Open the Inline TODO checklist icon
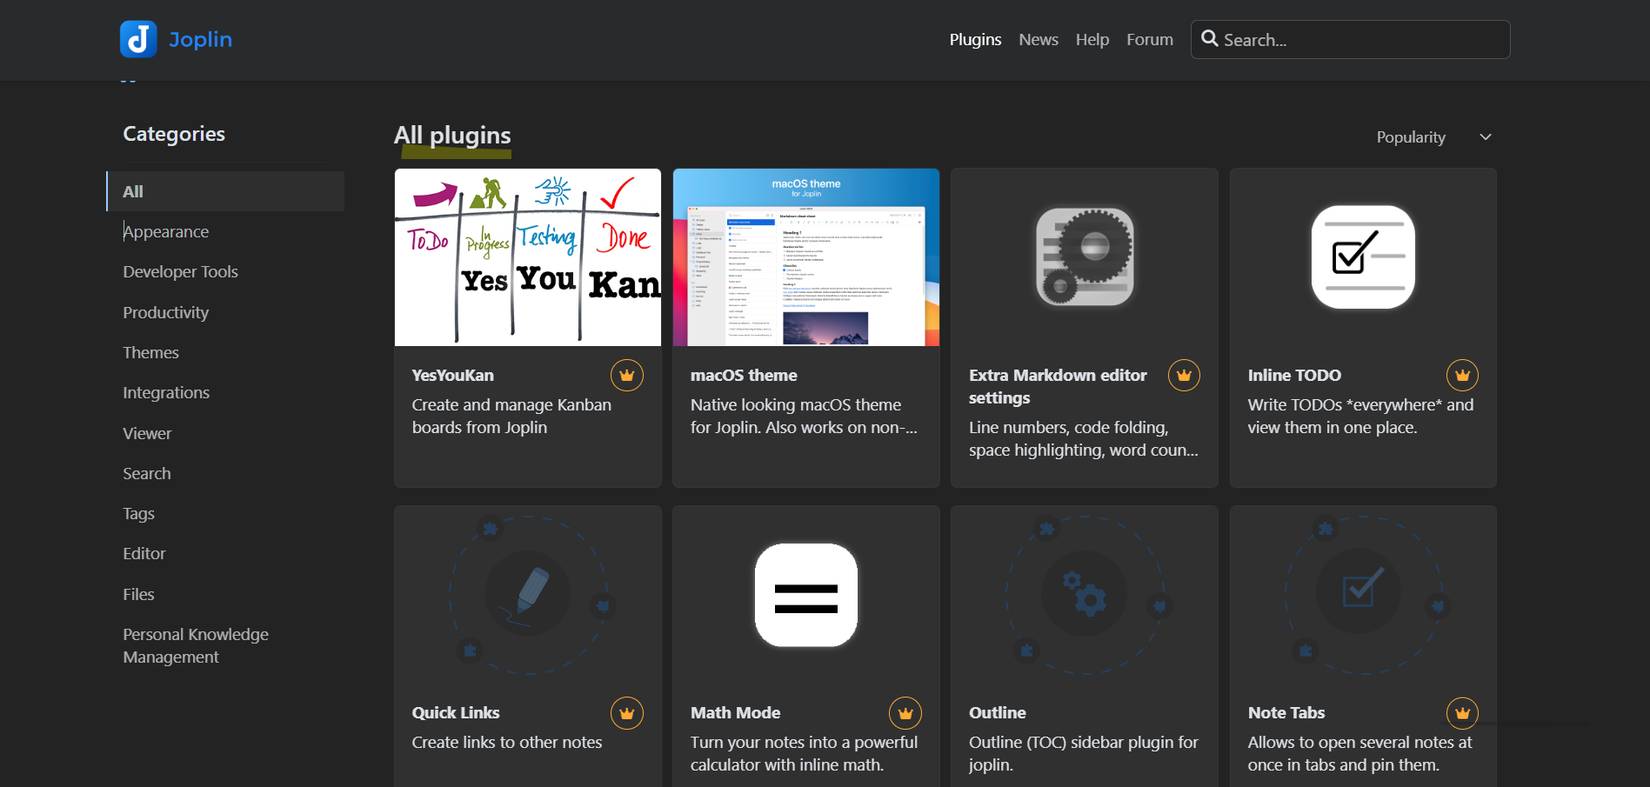Viewport: 1650px width, 787px height. (1363, 257)
